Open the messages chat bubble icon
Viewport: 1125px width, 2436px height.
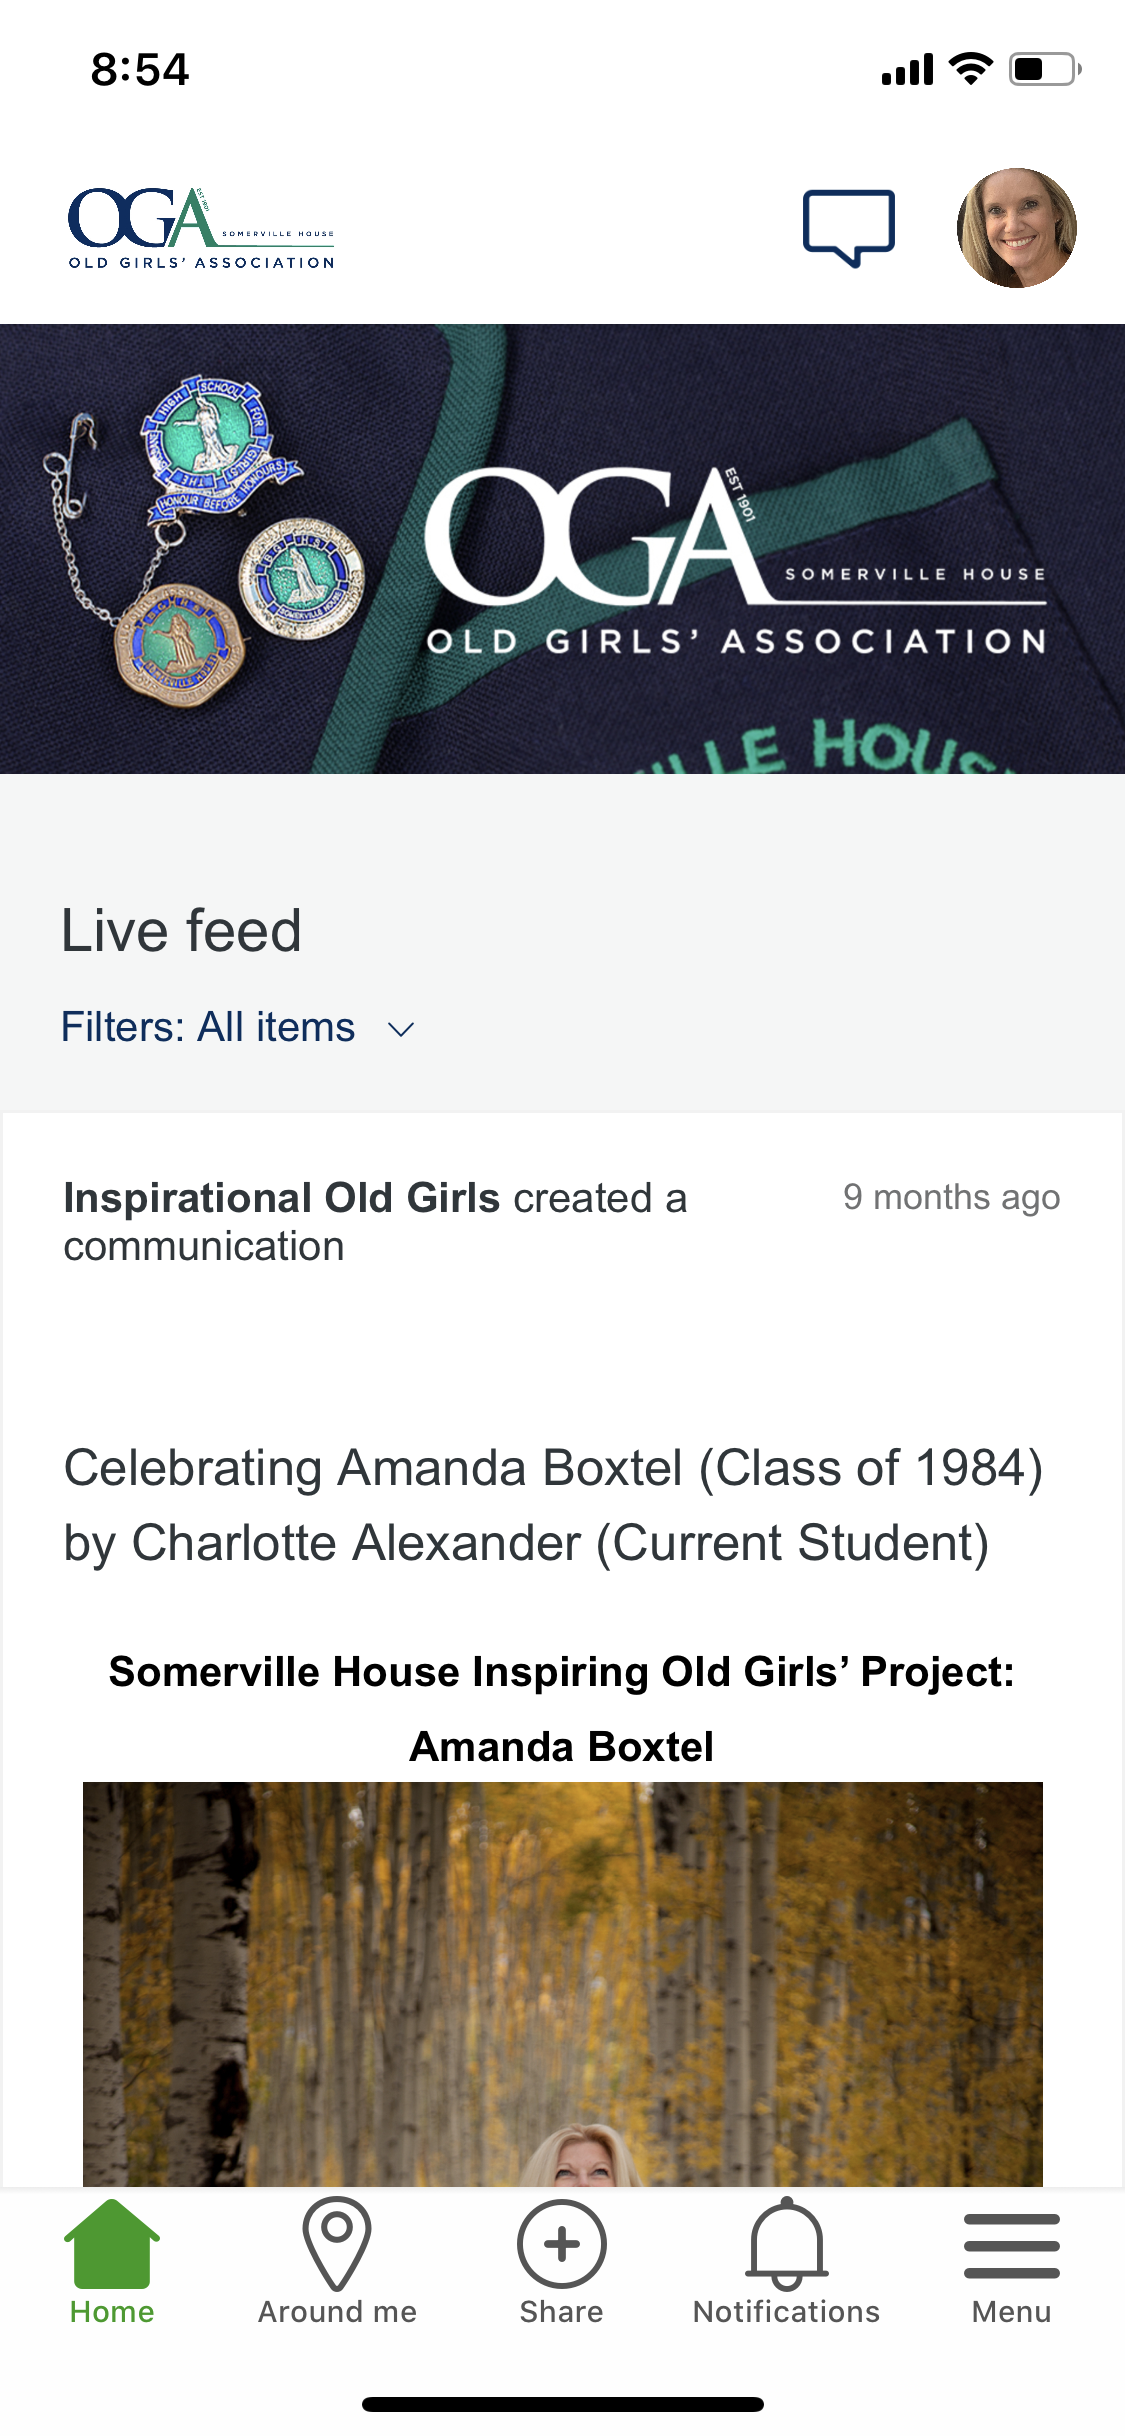pos(848,227)
